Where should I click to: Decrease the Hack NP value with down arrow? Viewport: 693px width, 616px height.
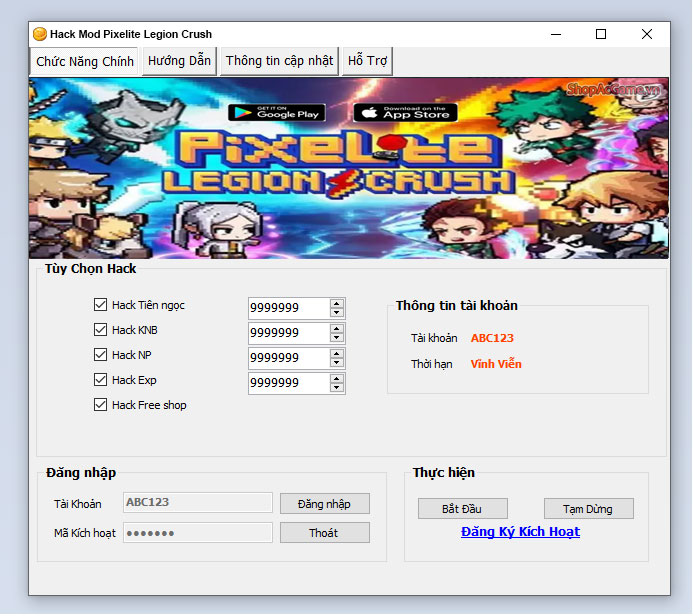pos(336,363)
